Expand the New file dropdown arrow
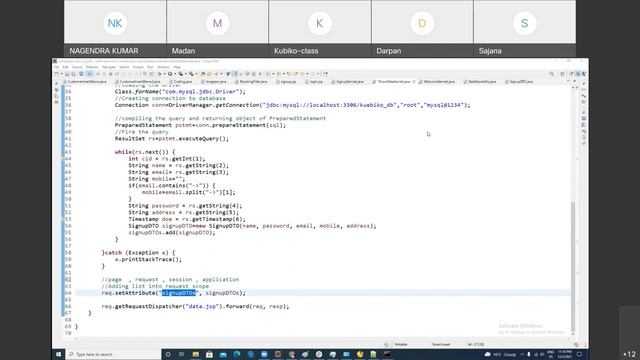 61,74
